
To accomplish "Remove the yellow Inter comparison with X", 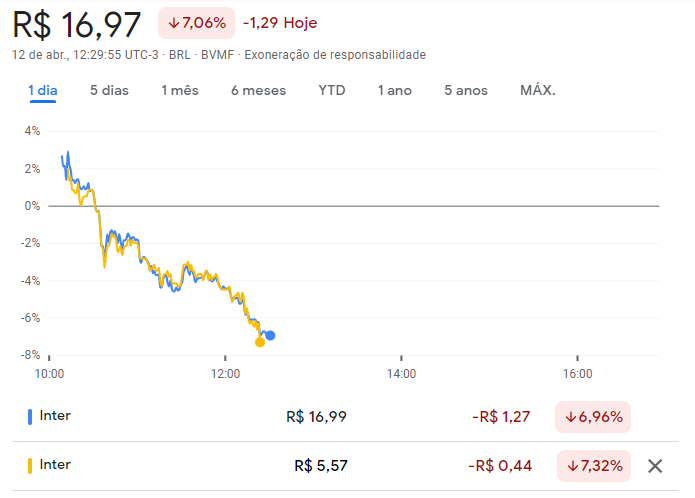I will pyautogui.click(x=655, y=465).
